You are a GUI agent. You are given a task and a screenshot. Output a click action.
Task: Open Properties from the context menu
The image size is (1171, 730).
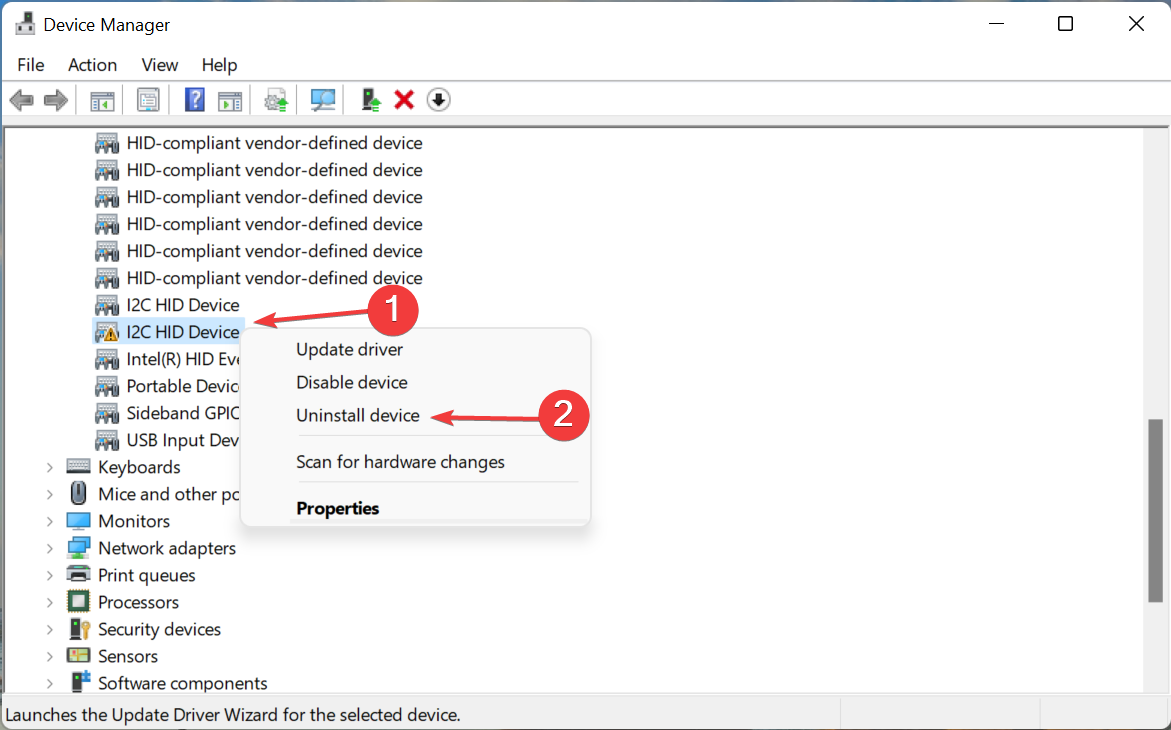click(x=337, y=508)
